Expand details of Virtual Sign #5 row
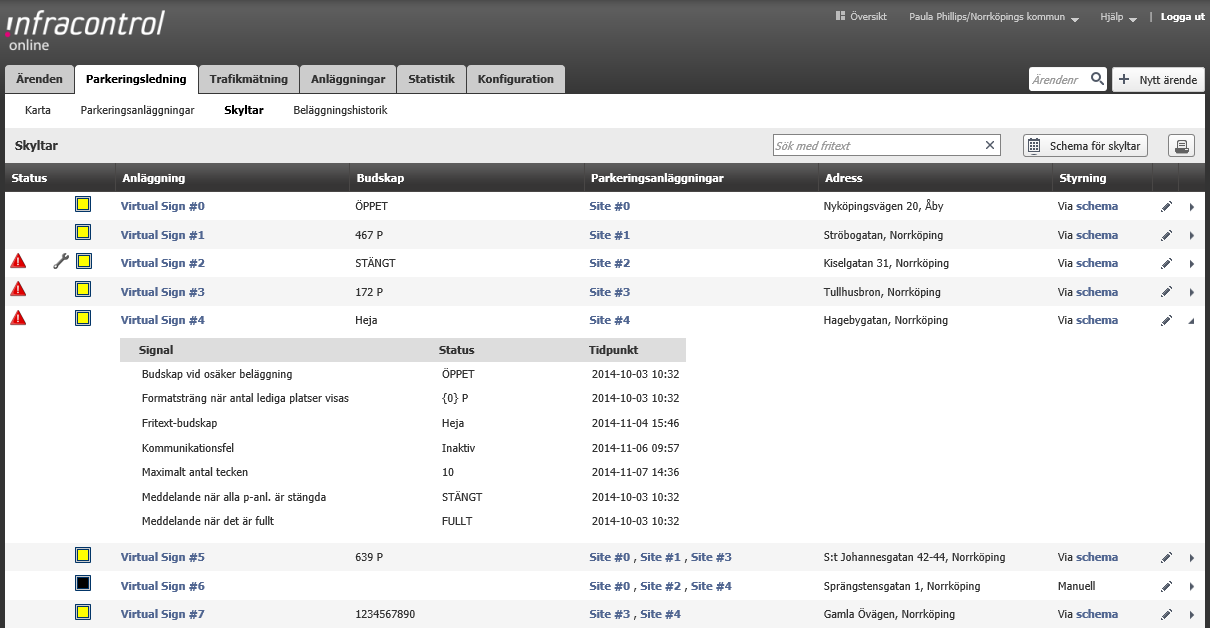 coord(1191,558)
